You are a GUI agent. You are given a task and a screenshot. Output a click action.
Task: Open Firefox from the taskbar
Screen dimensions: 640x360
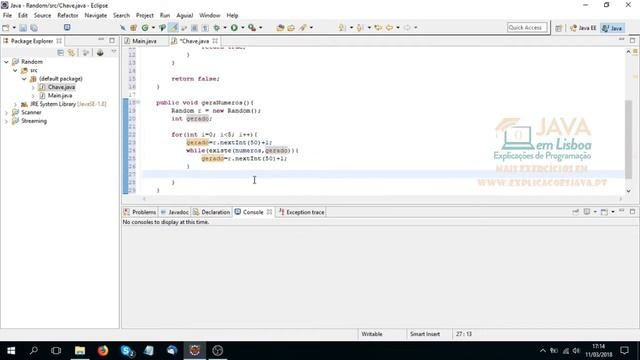[x=103, y=351]
